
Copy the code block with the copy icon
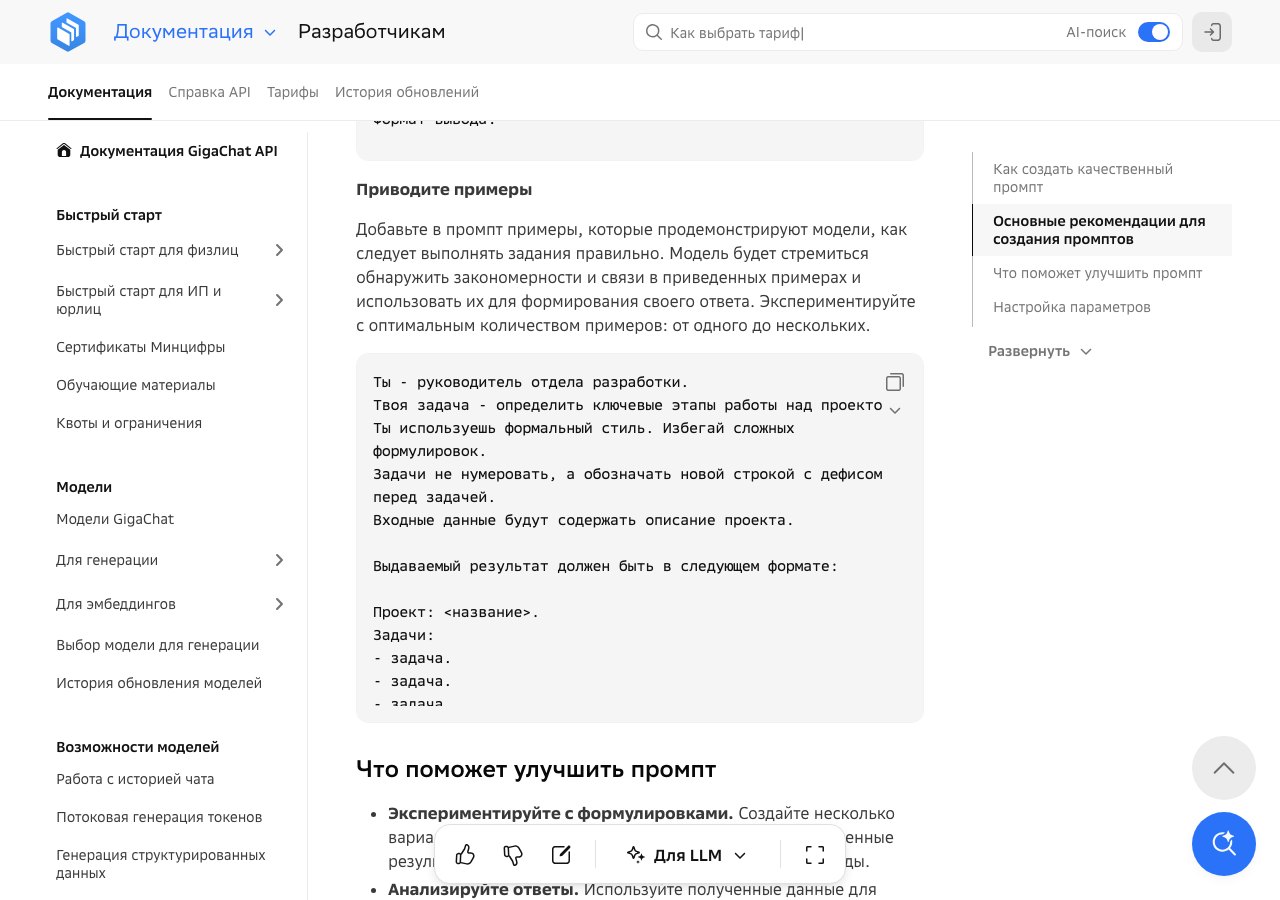tap(895, 382)
